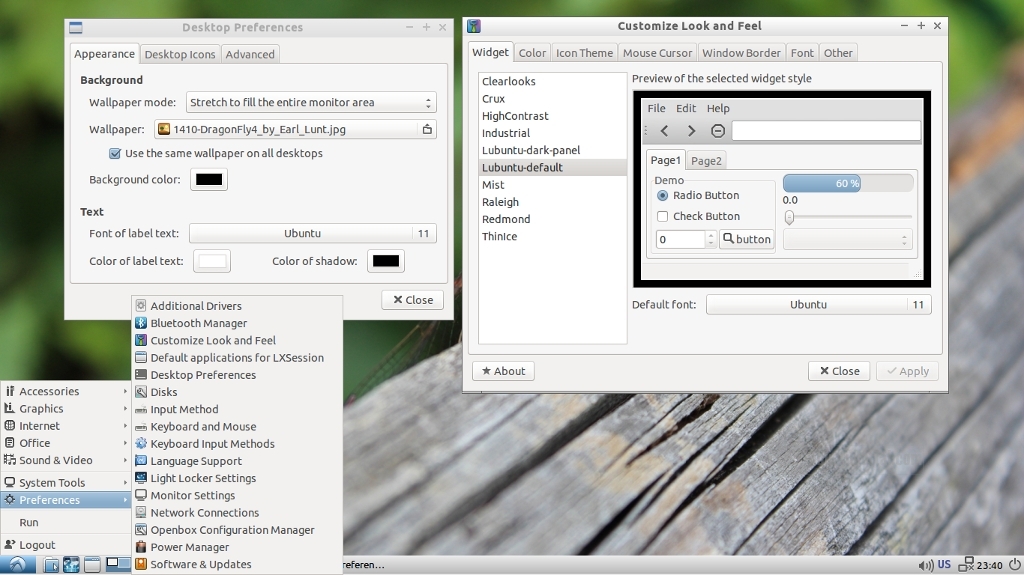Change the font of label text button

click(x=313, y=233)
